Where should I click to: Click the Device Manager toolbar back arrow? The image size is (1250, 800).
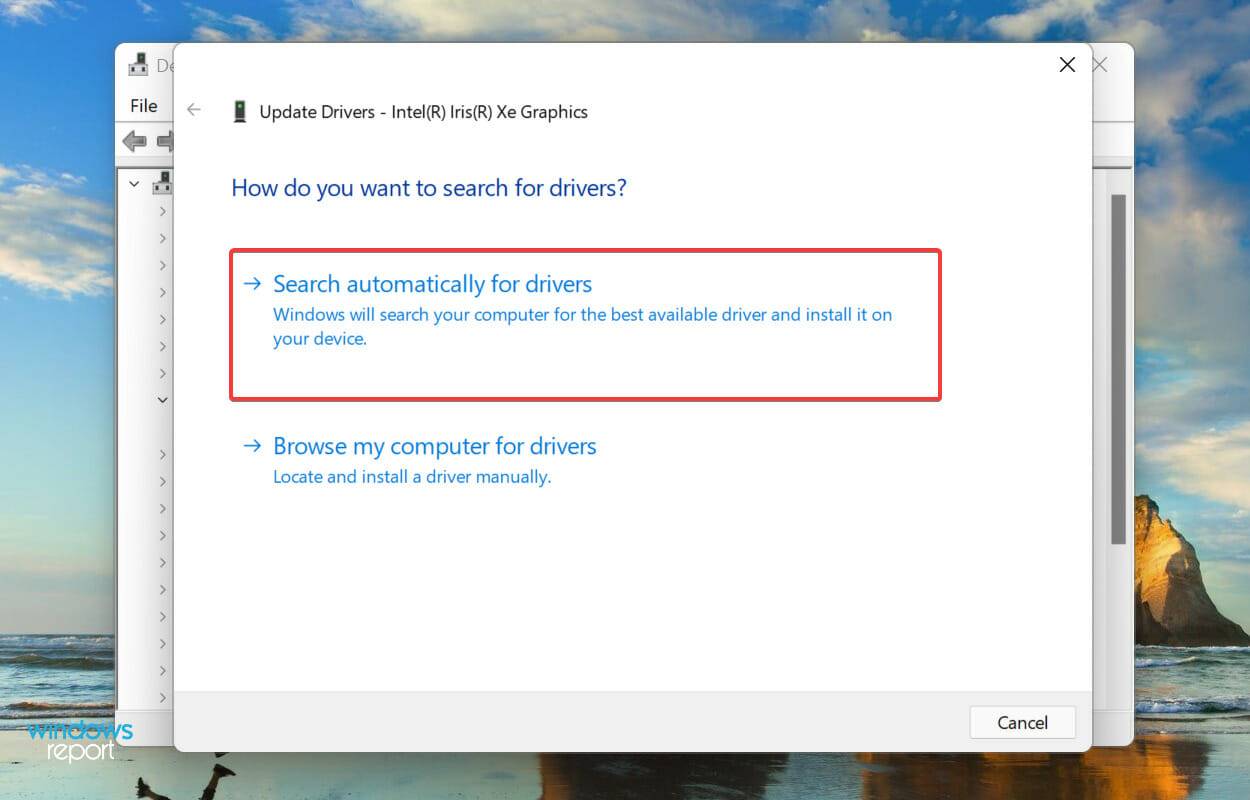point(134,141)
